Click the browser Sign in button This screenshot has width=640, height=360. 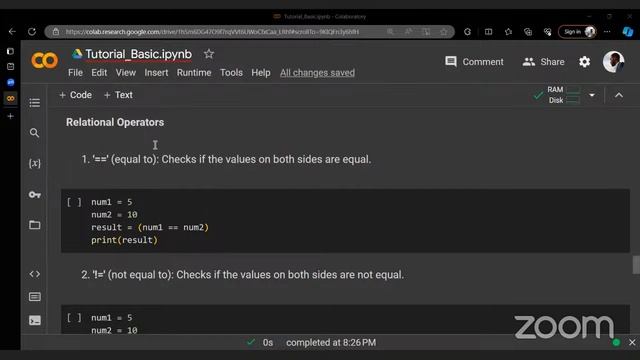pos(577,31)
